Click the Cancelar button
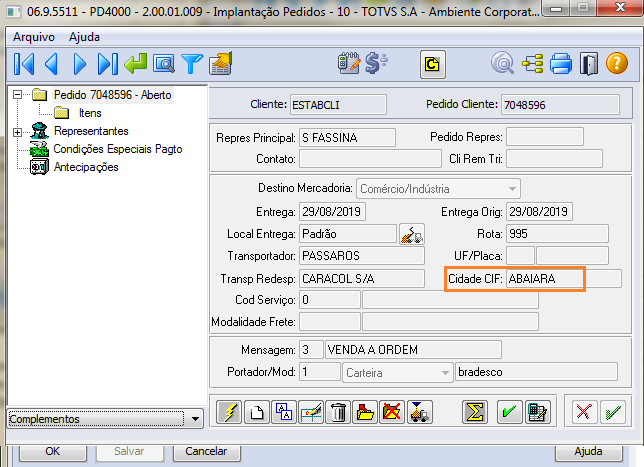This screenshot has width=644, height=467. pos(206,451)
